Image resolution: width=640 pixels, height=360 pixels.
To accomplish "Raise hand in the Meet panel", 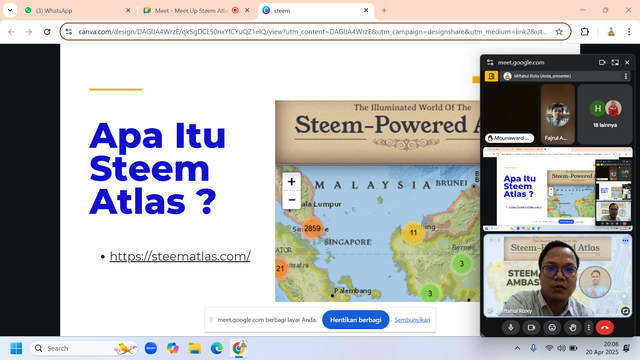I will coord(573,327).
